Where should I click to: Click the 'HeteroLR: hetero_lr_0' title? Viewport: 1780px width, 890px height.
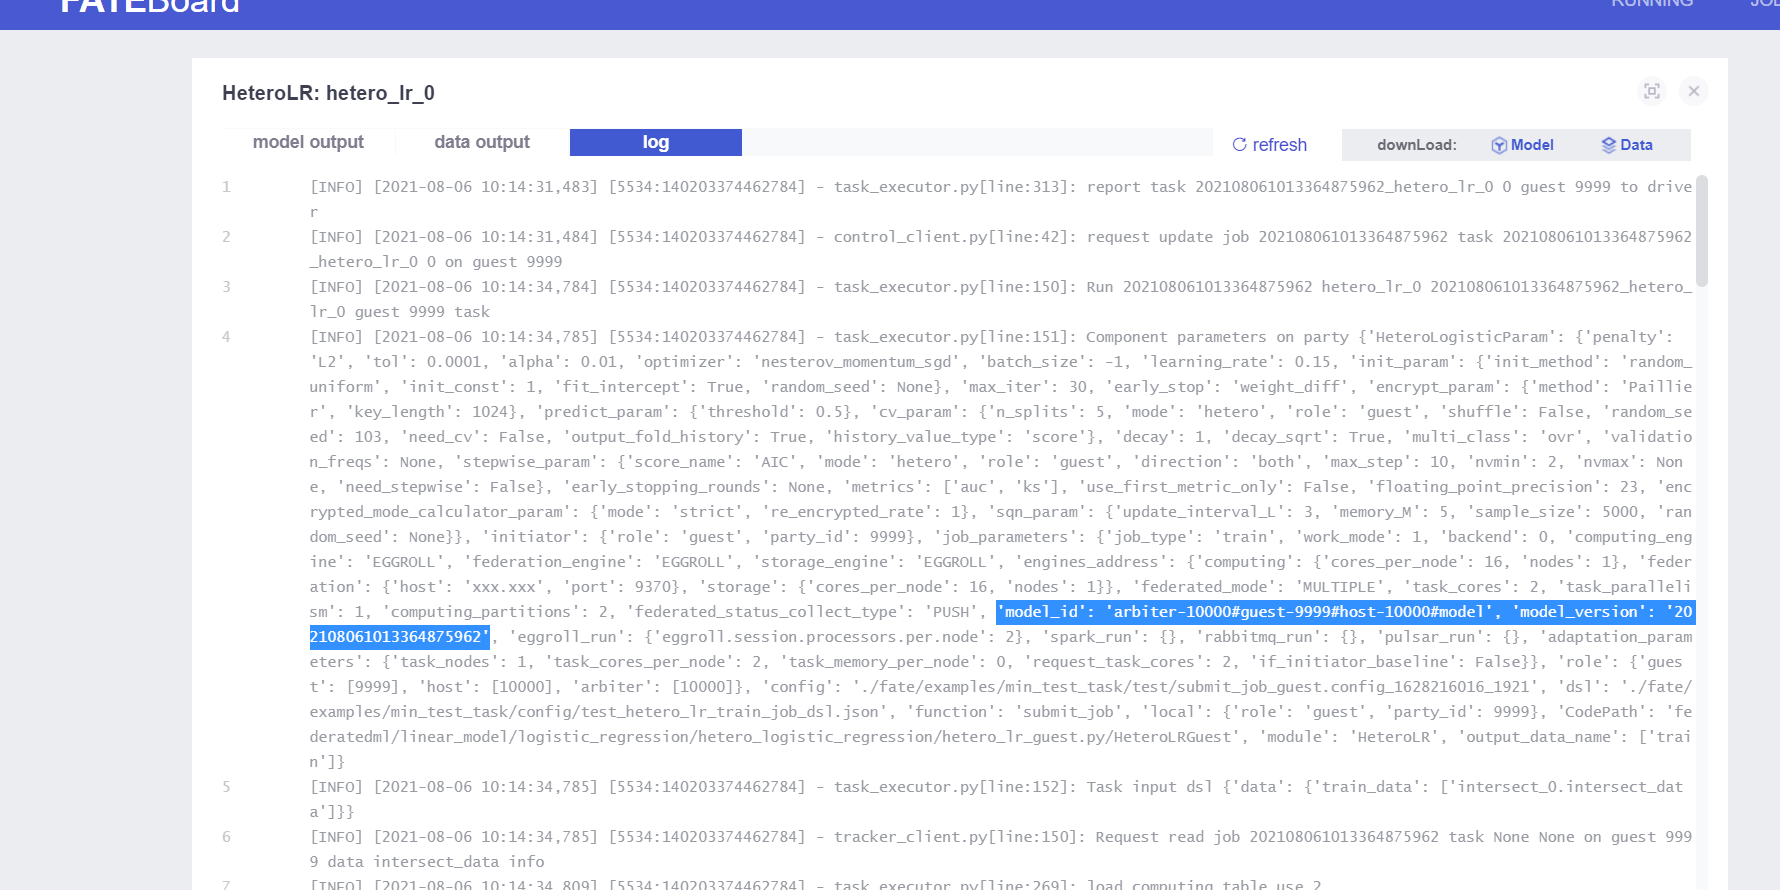click(x=328, y=93)
